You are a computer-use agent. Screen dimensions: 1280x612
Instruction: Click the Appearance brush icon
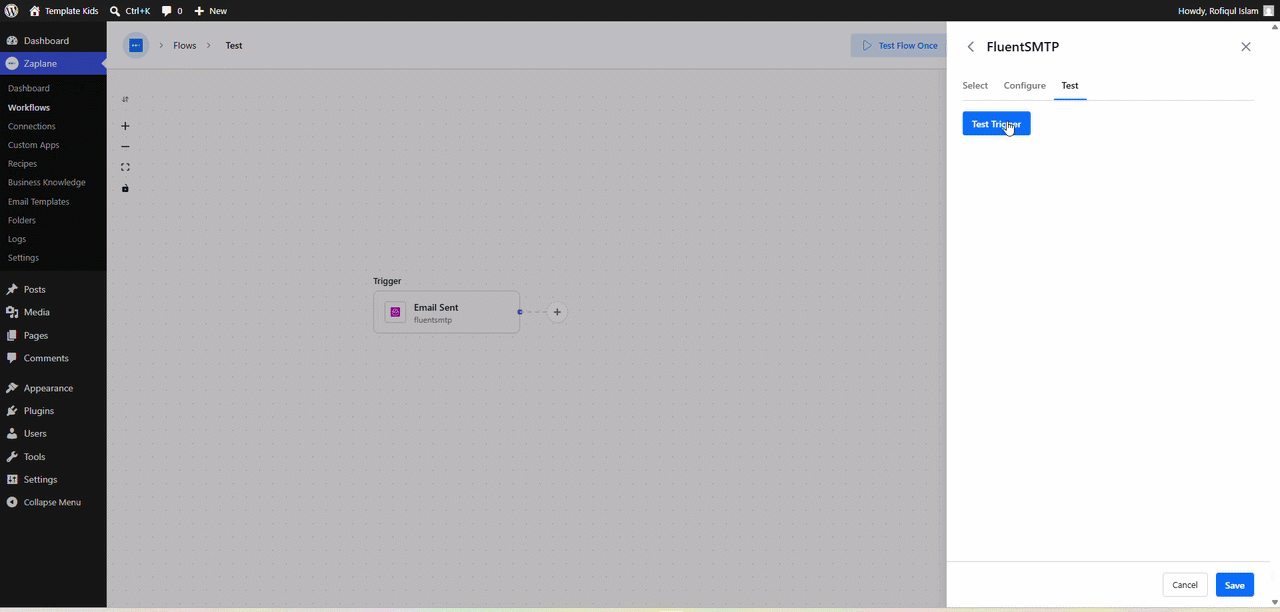(x=12, y=388)
